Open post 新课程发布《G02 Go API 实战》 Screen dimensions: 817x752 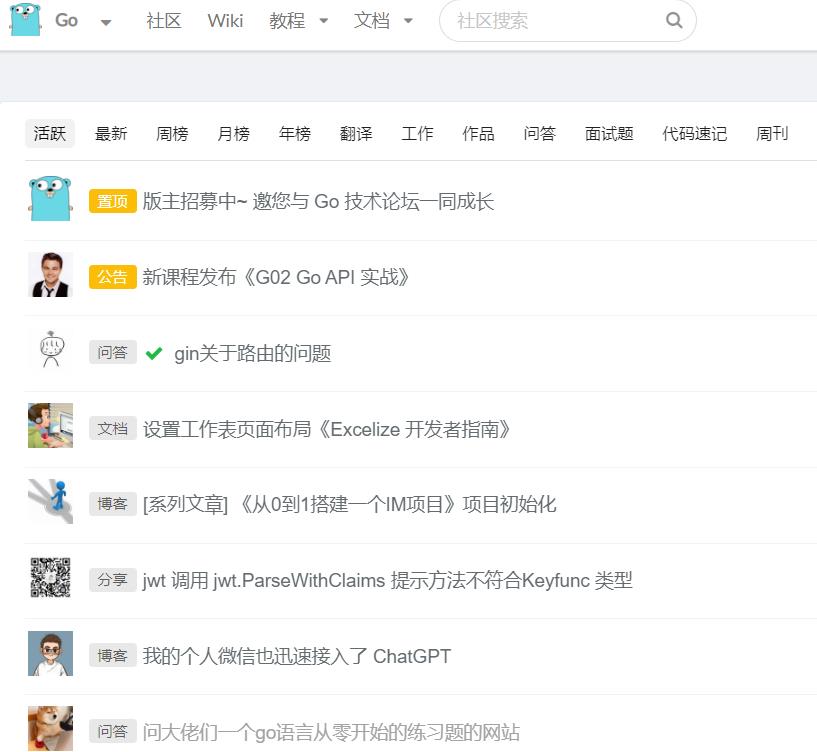[276, 277]
